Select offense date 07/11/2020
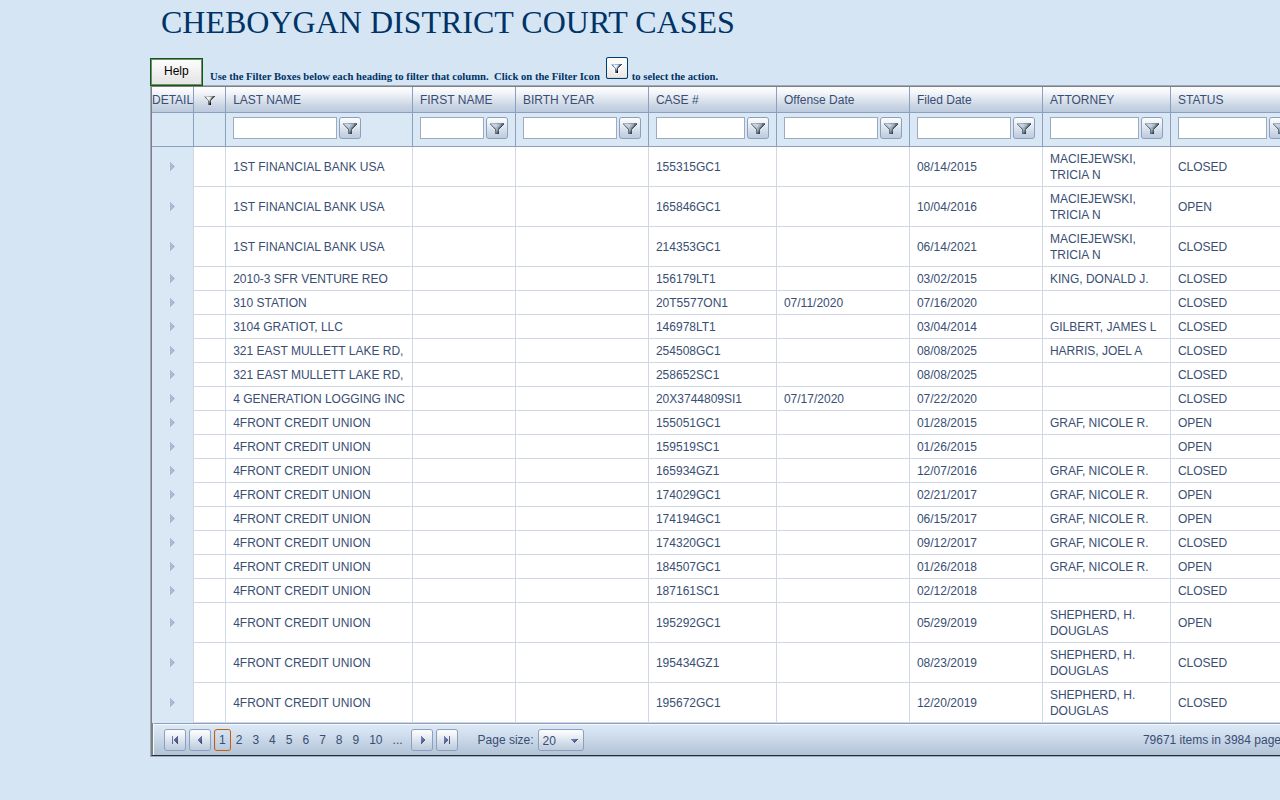The width and height of the screenshot is (1280, 800). (x=814, y=303)
